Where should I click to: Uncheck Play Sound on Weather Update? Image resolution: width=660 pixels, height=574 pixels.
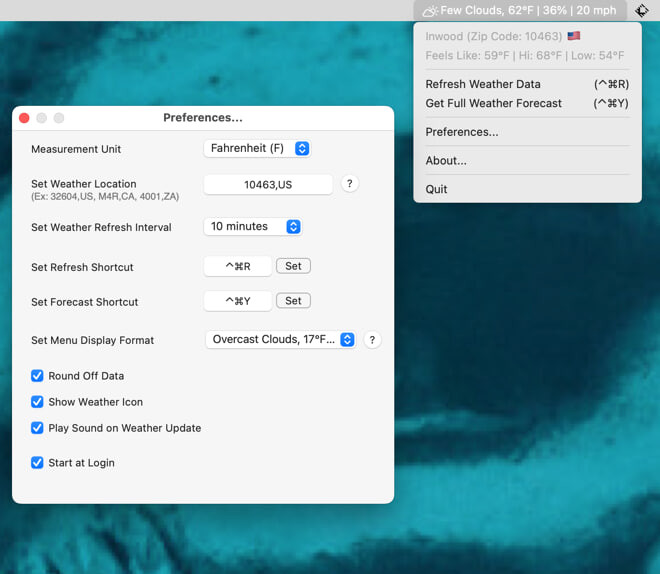pyautogui.click(x=37, y=428)
